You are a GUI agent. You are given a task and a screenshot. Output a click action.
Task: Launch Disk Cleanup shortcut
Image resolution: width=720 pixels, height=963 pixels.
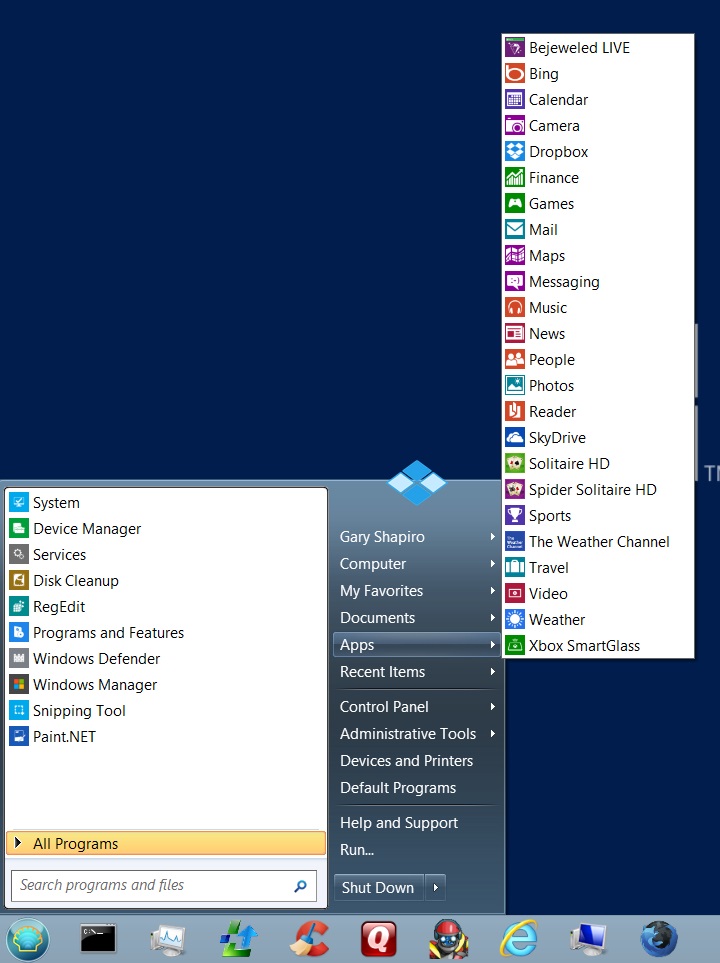click(166, 581)
